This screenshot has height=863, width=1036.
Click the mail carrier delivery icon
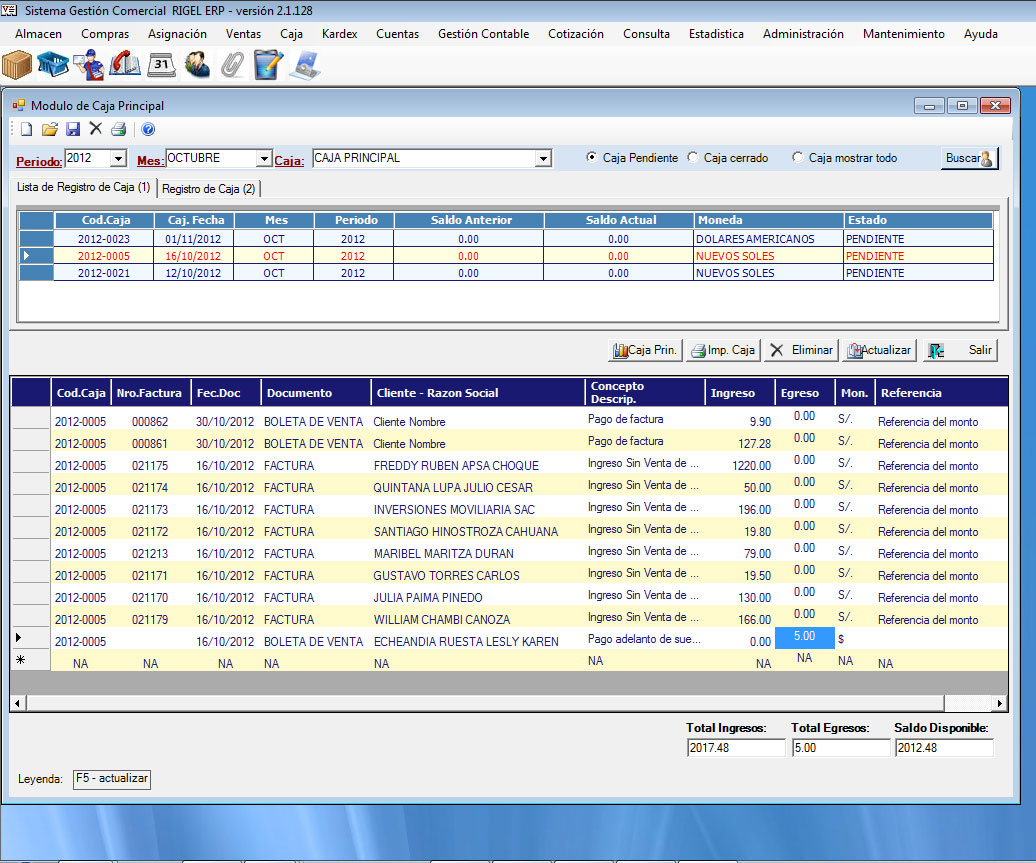89,65
